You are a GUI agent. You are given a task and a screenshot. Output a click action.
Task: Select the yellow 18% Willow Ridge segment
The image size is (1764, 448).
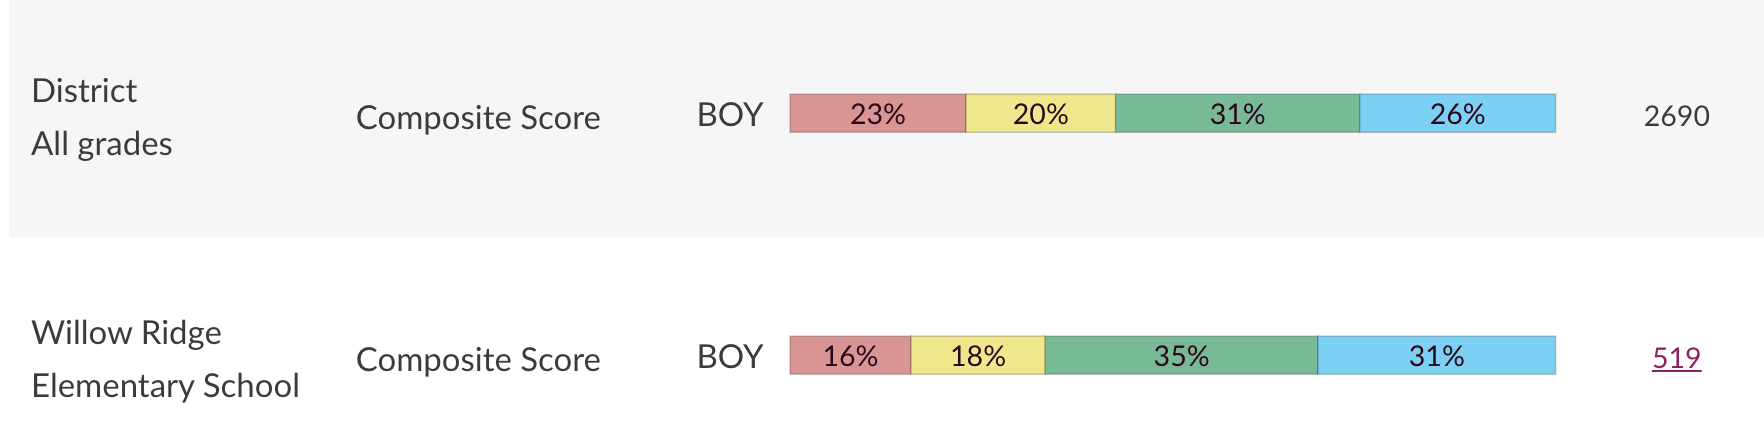tap(977, 356)
